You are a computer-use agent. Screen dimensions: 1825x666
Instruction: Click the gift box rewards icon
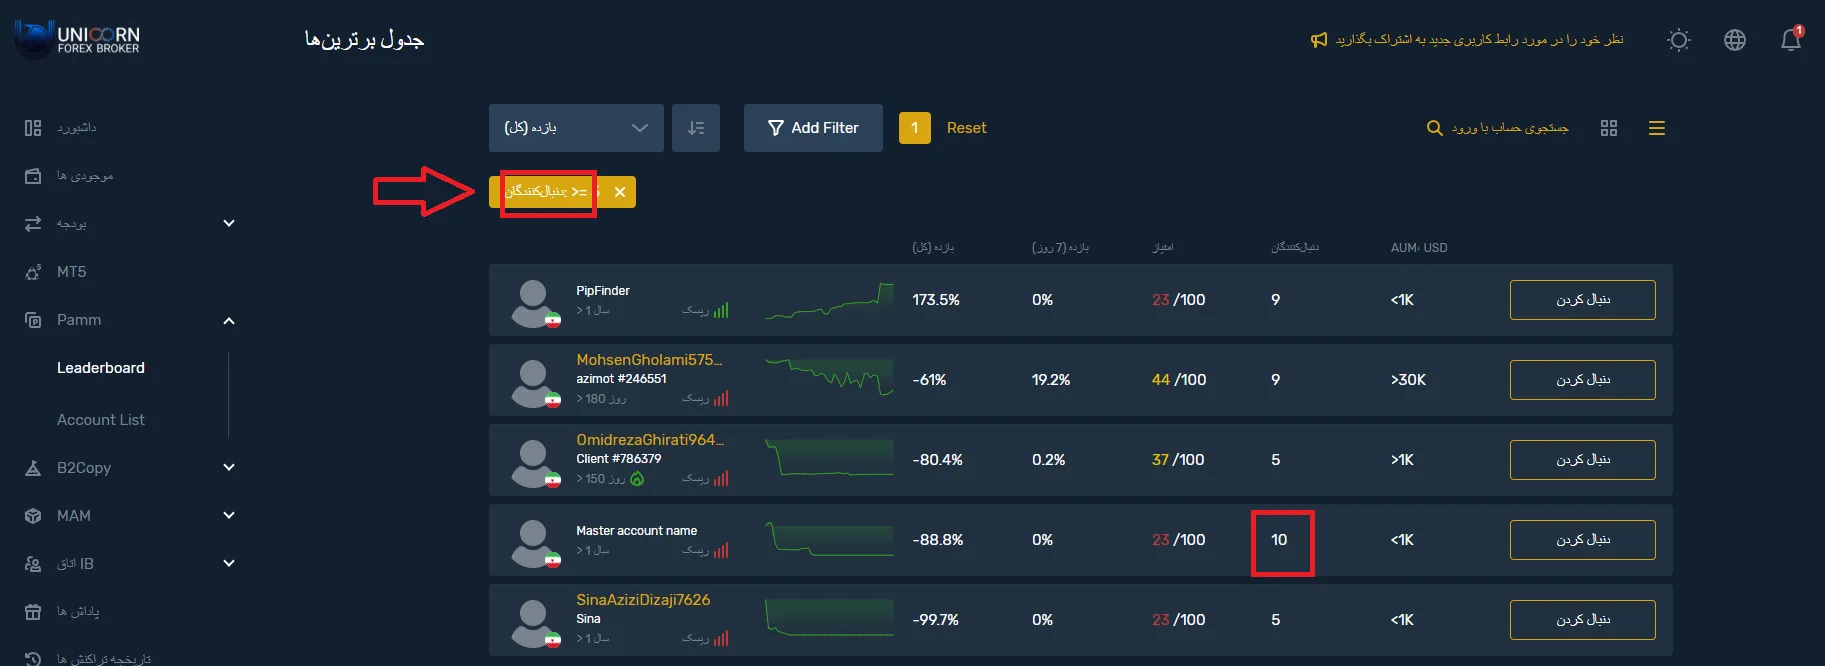click(33, 612)
